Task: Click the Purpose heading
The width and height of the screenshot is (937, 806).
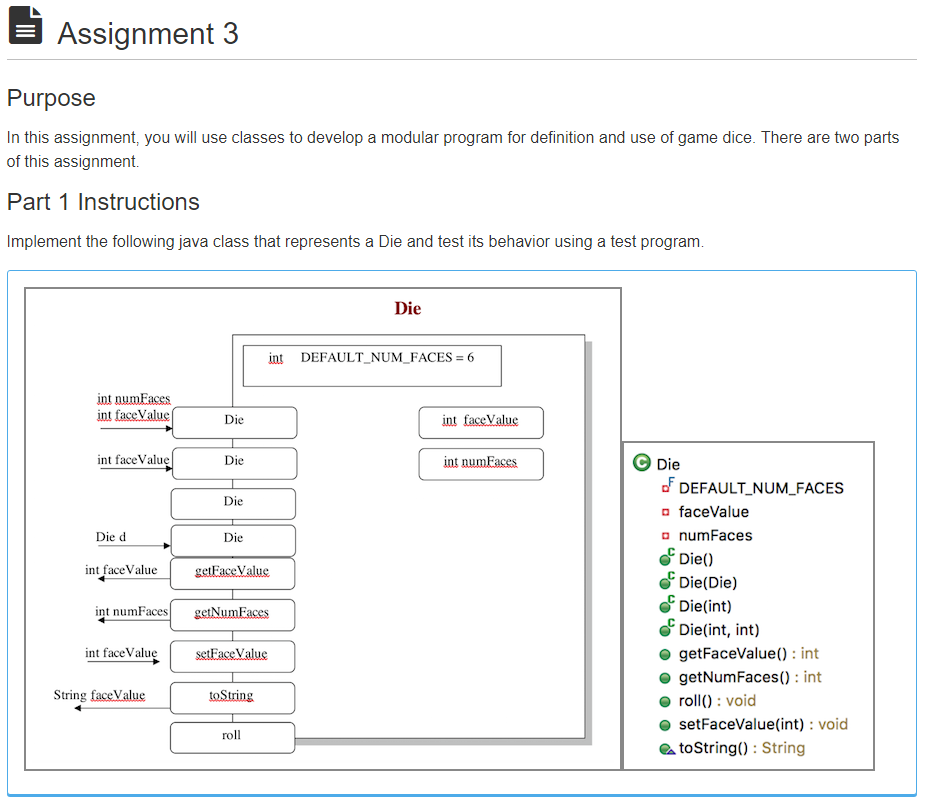Action: coord(50,98)
